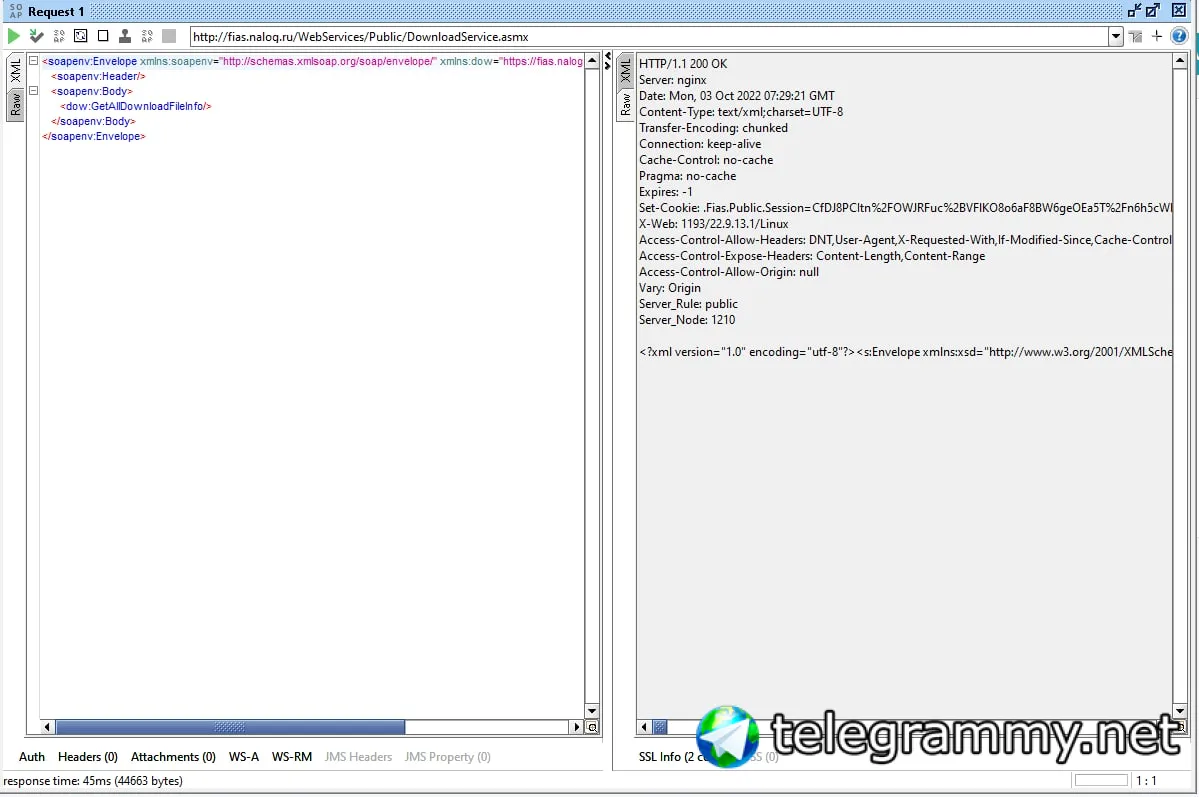
Task: Click the third toolbar SOAP icon beside the checkmark arrow
Action: (x=59, y=36)
